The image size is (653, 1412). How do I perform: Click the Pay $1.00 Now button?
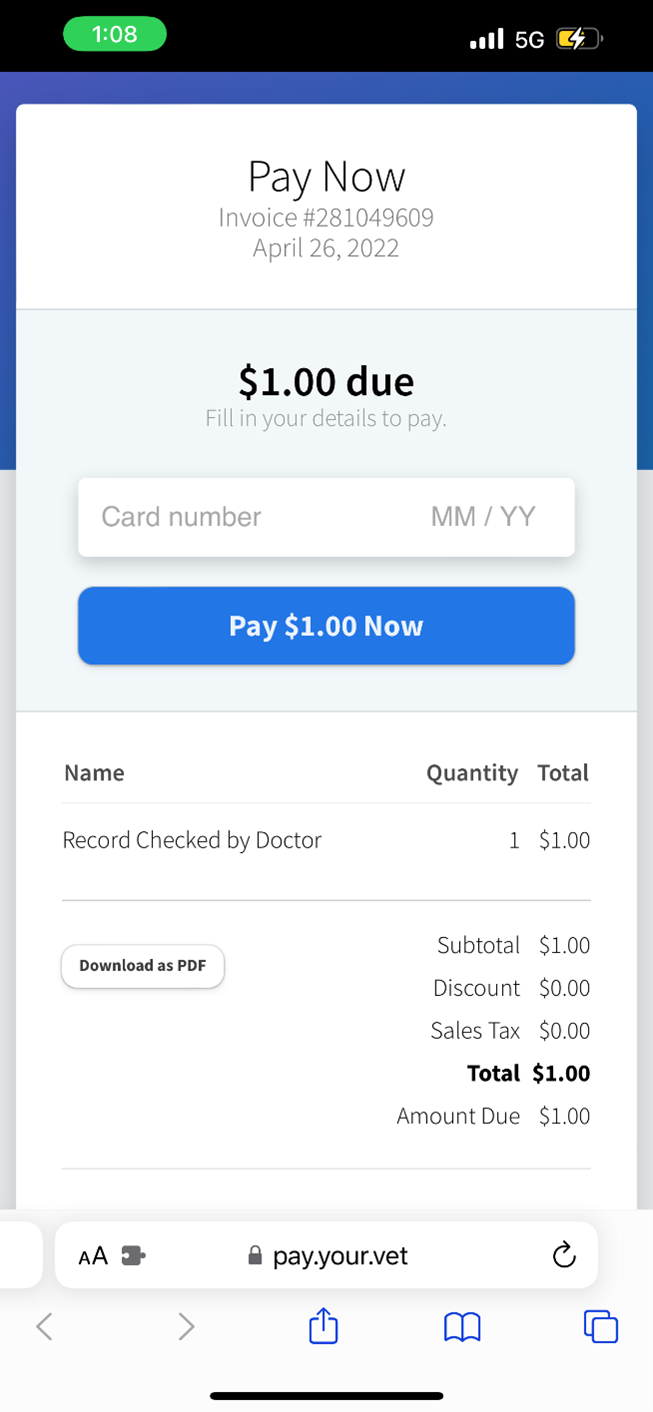coord(326,626)
